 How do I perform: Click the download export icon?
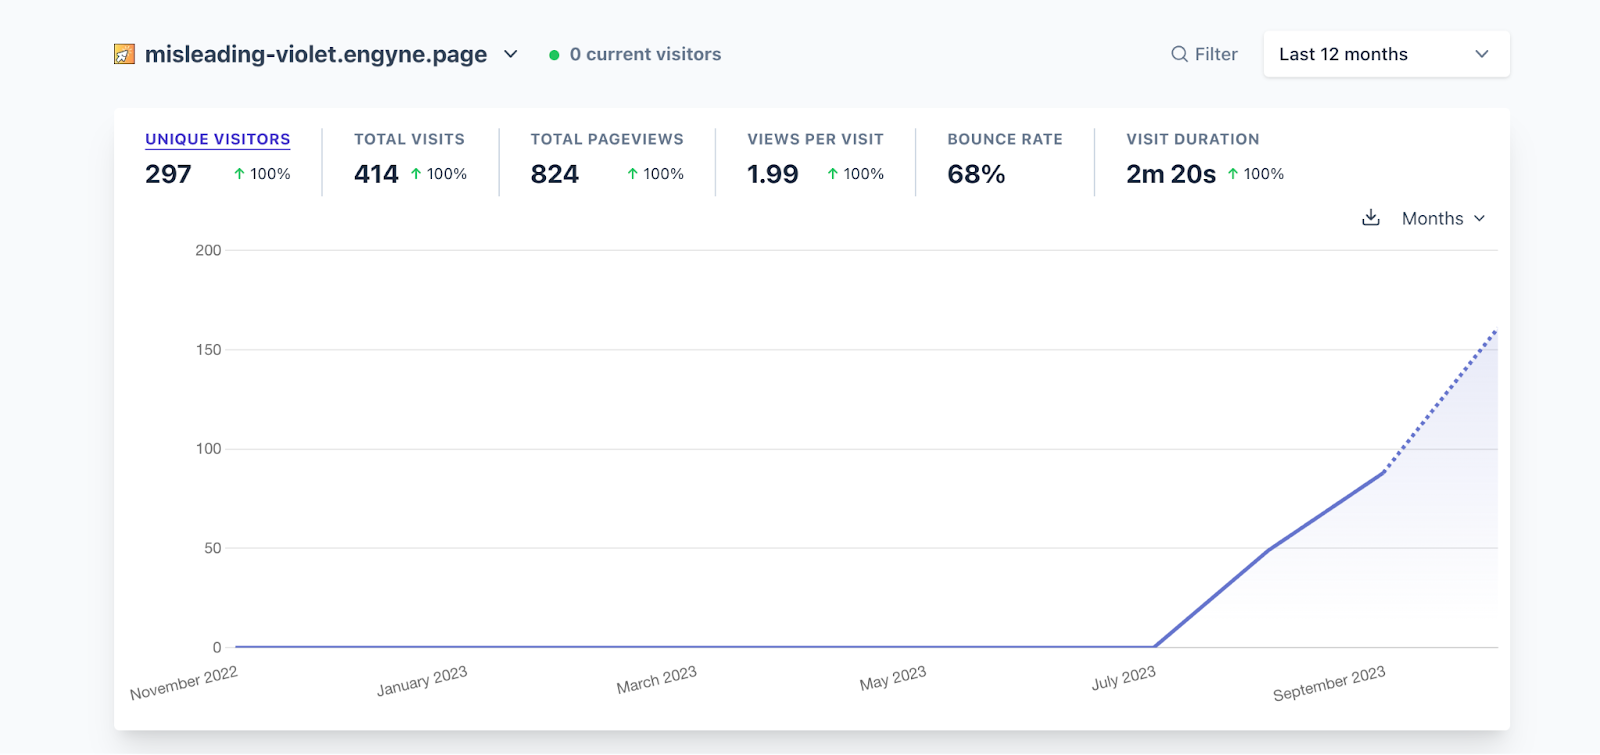tap(1371, 218)
